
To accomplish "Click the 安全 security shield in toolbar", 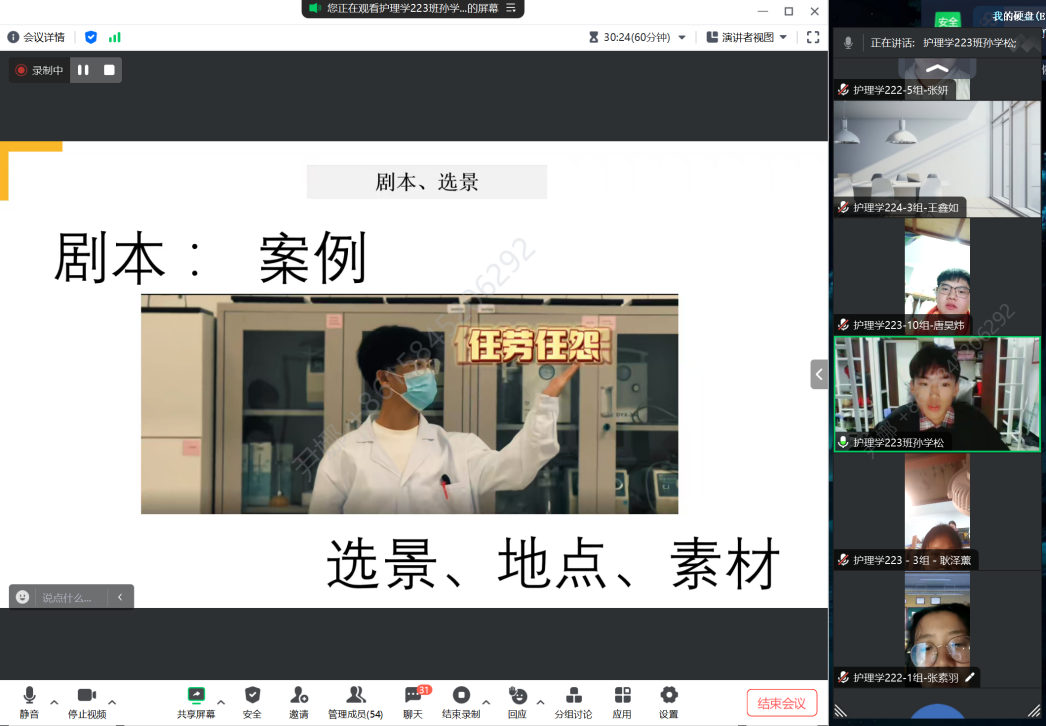I will click(x=252, y=696).
